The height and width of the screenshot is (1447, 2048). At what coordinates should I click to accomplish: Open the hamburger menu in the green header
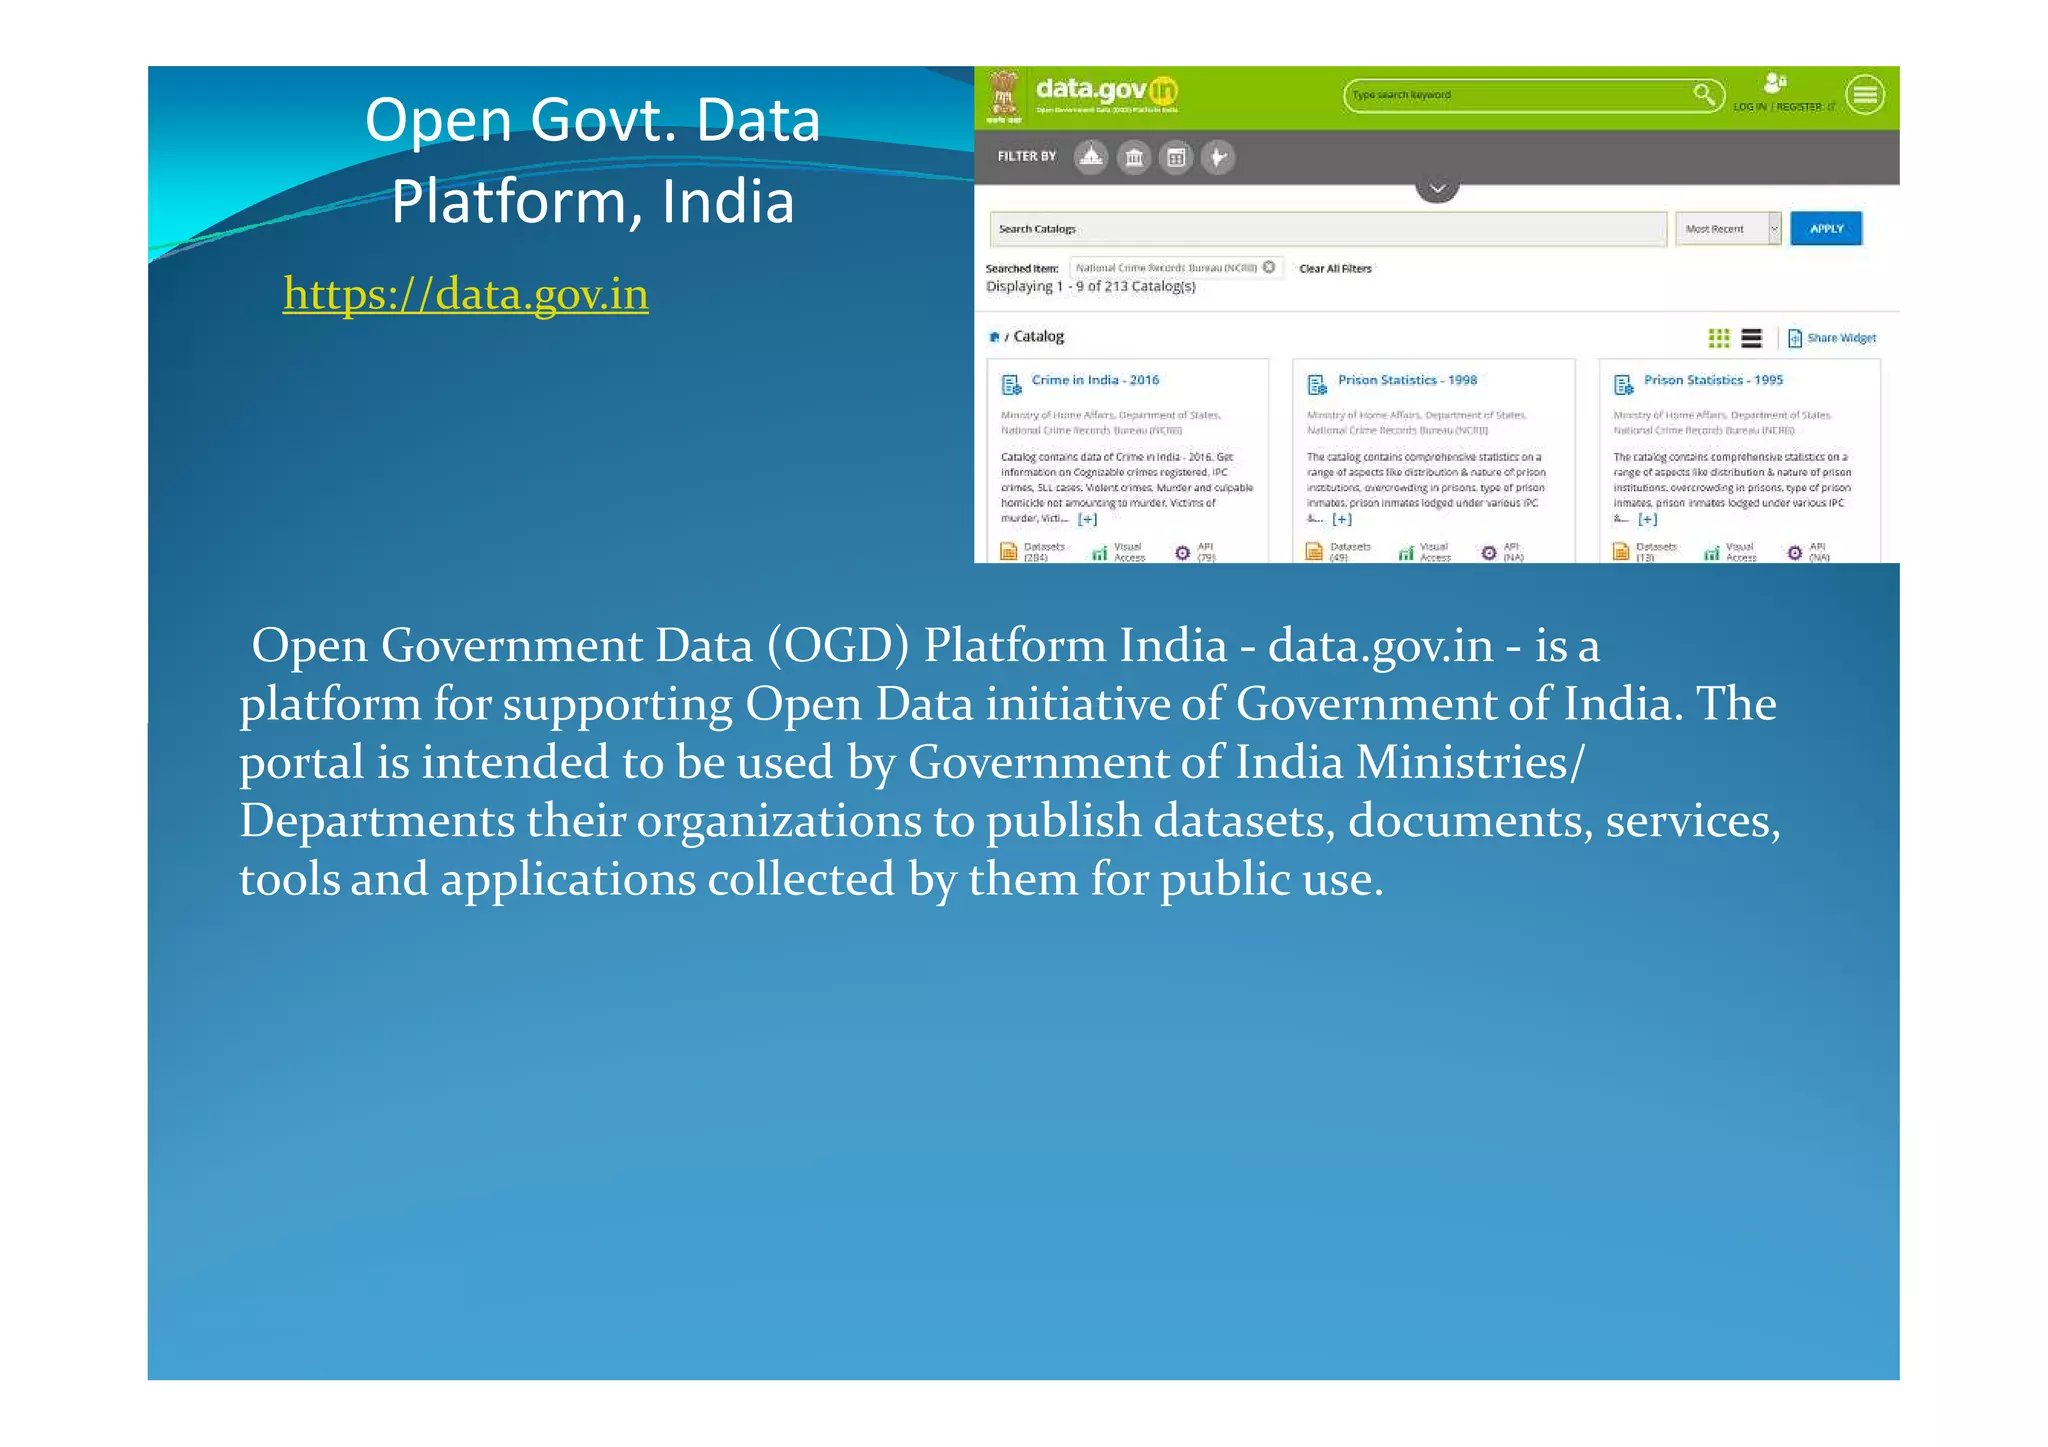(x=1865, y=95)
